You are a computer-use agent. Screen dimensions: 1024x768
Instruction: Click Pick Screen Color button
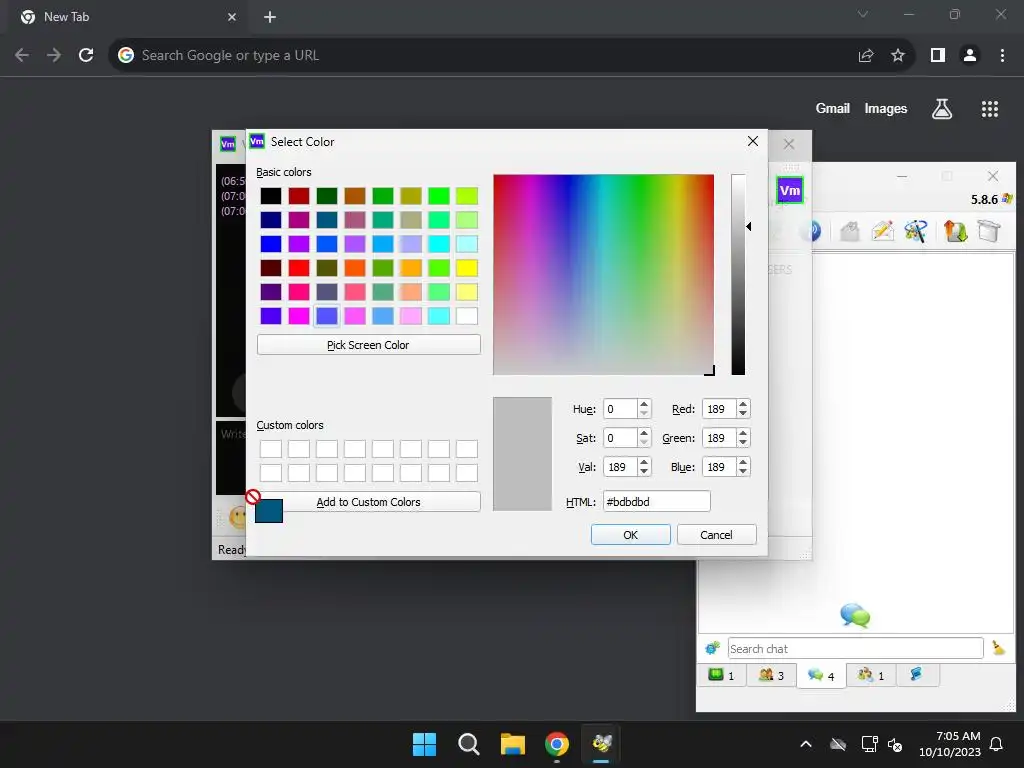368,345
